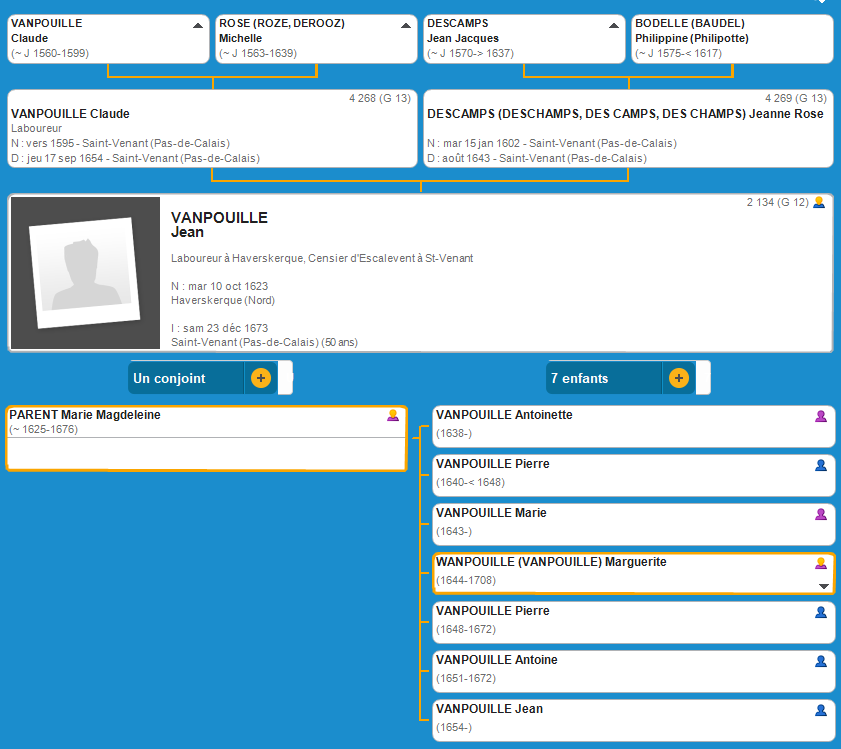This screenshot has width=841, height=749.
Task: Click the plus icon beside Un conjoint
Action: [x=261, y=378]
